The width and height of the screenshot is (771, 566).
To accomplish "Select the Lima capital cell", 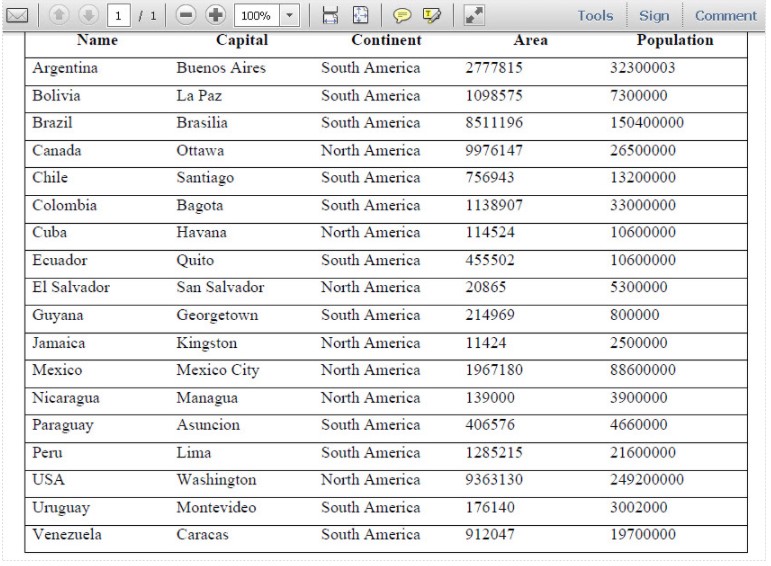I will pos(194,452).
